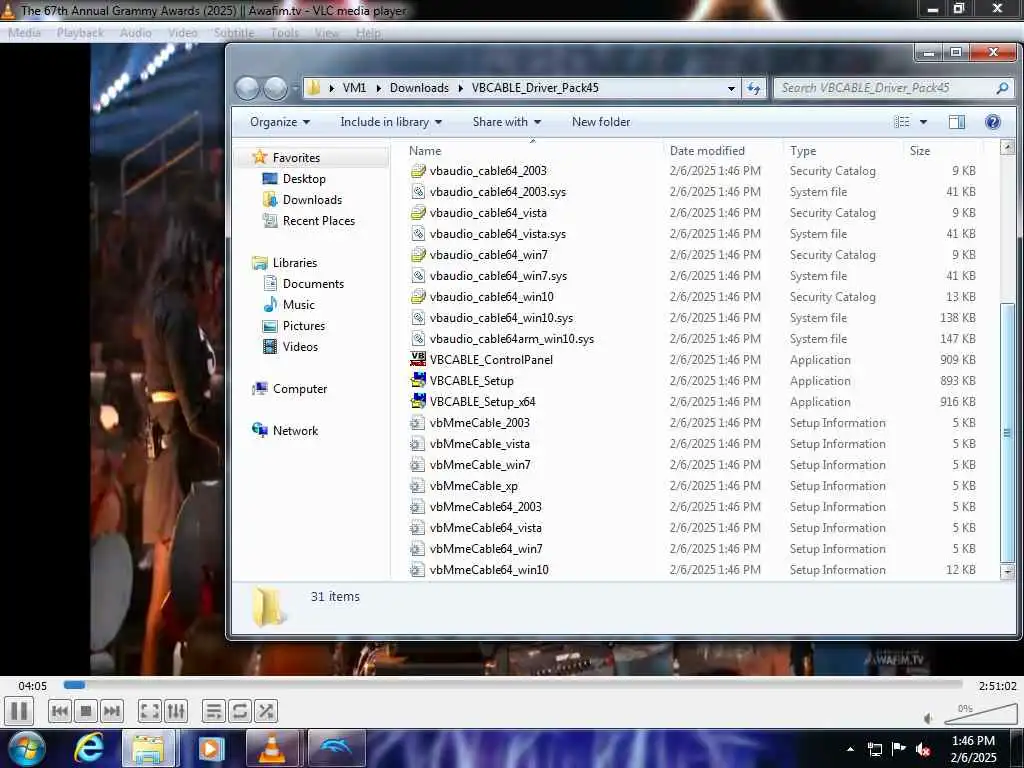1024x768 pixels.
Task: Open VLC Video menu
Action: [182, 33]
